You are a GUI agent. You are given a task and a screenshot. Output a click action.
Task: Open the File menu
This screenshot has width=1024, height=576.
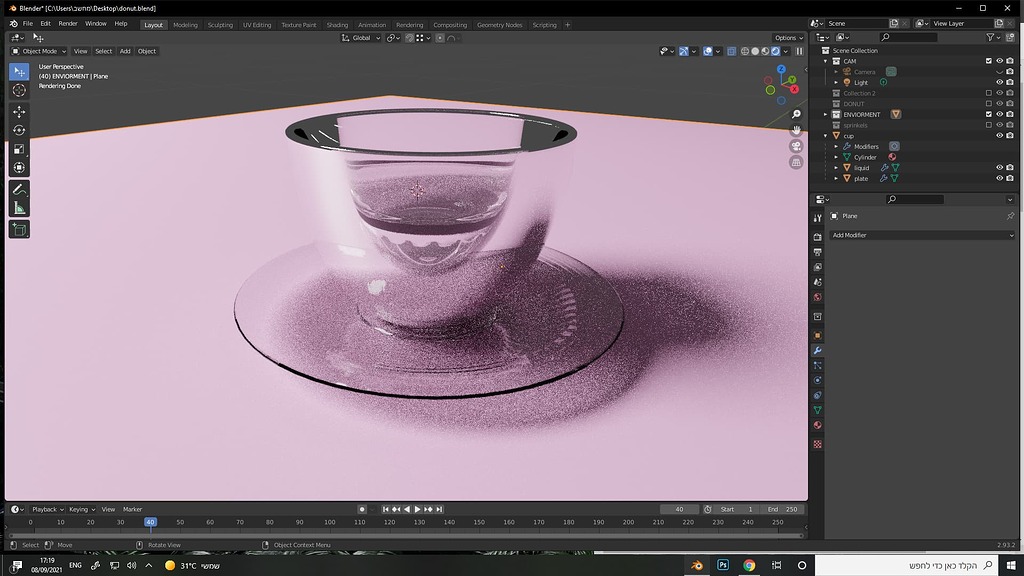[x=27, y=24]
